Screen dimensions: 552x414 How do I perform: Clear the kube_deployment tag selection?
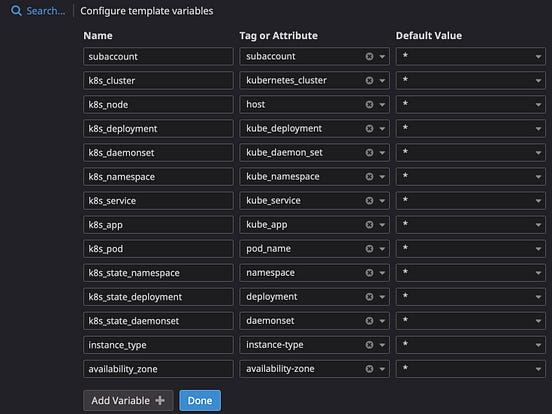(369, 128)
